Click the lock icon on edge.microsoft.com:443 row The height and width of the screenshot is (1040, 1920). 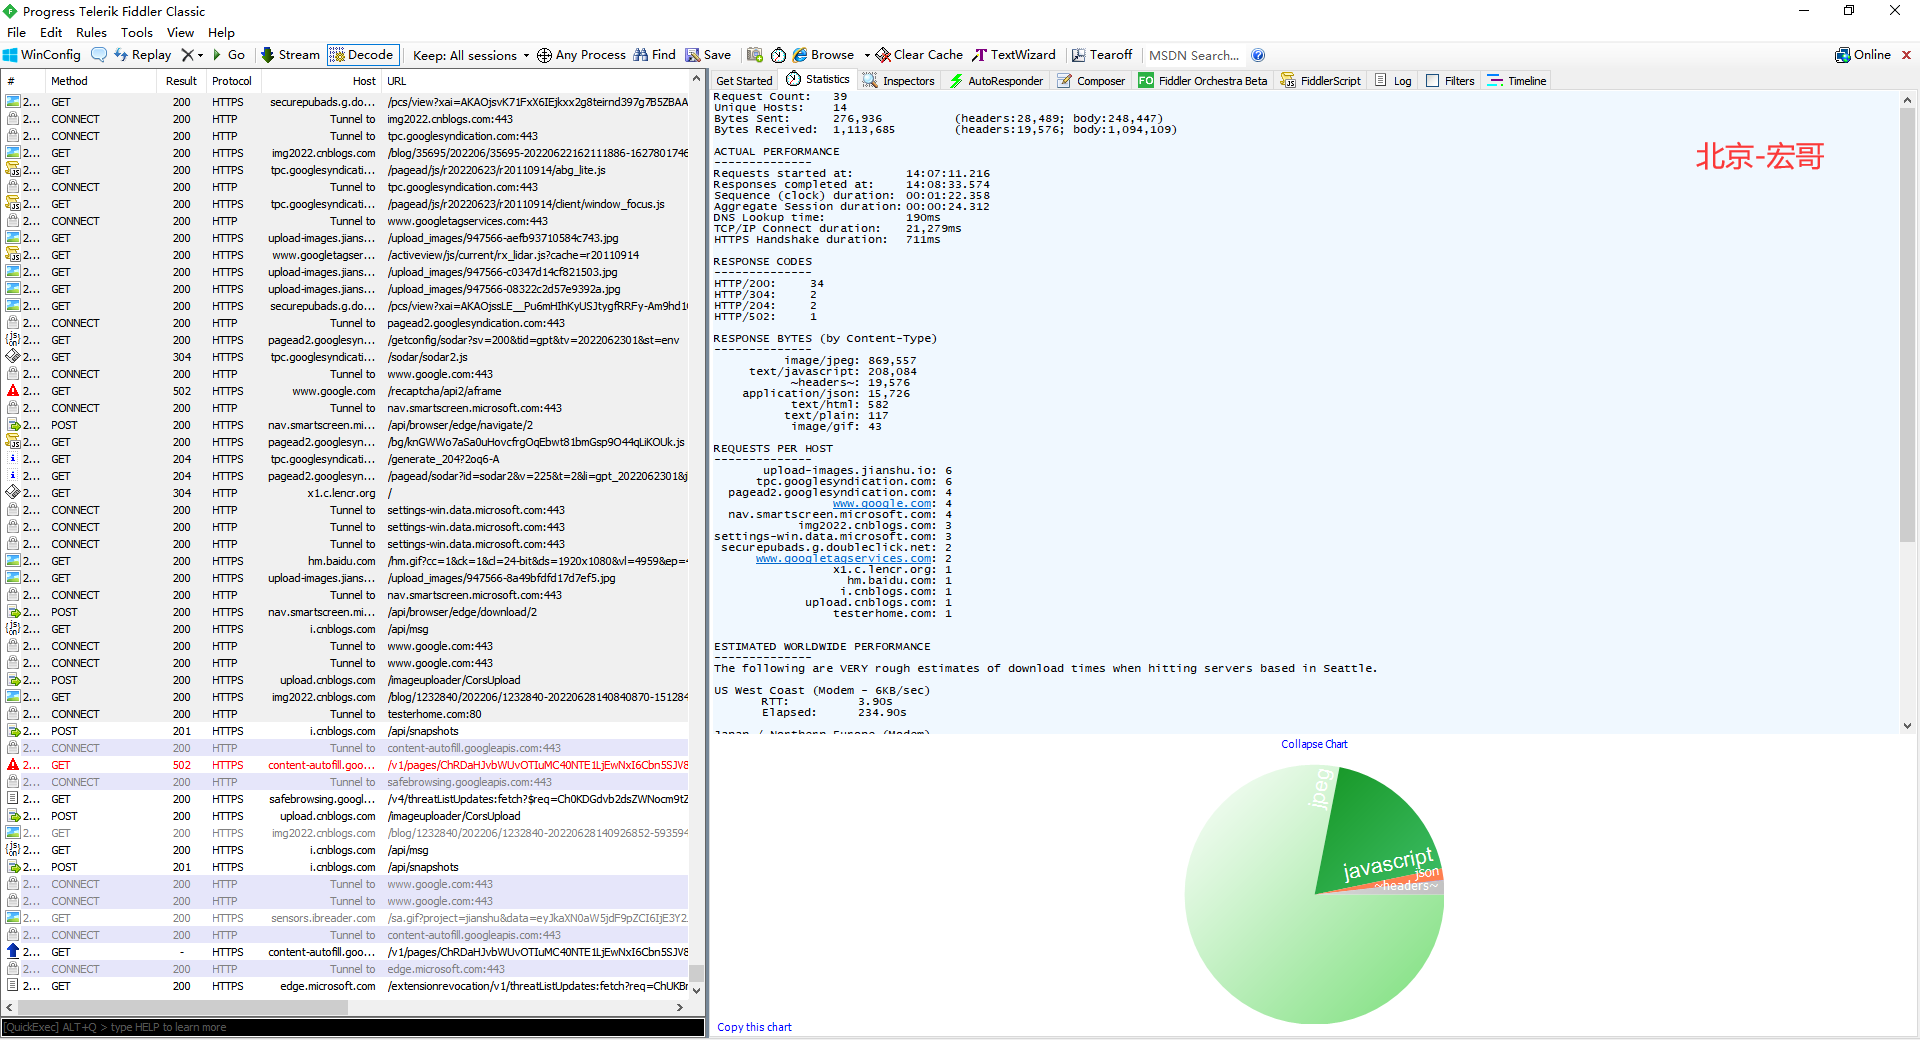[x=13, y=969]
